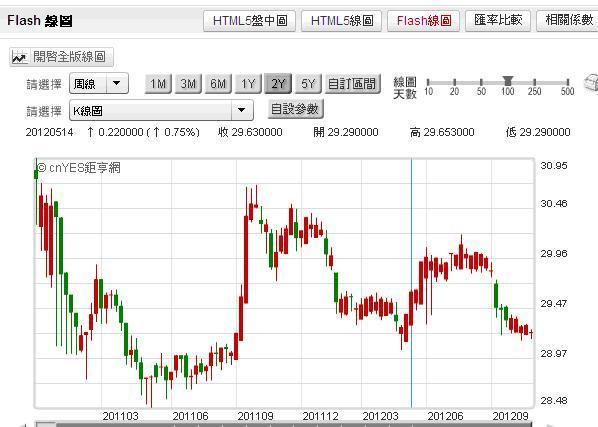Click the 28.48 price label
Image resolution: width=598 pixels, height=427 pixels.
(x=554, y=401)
